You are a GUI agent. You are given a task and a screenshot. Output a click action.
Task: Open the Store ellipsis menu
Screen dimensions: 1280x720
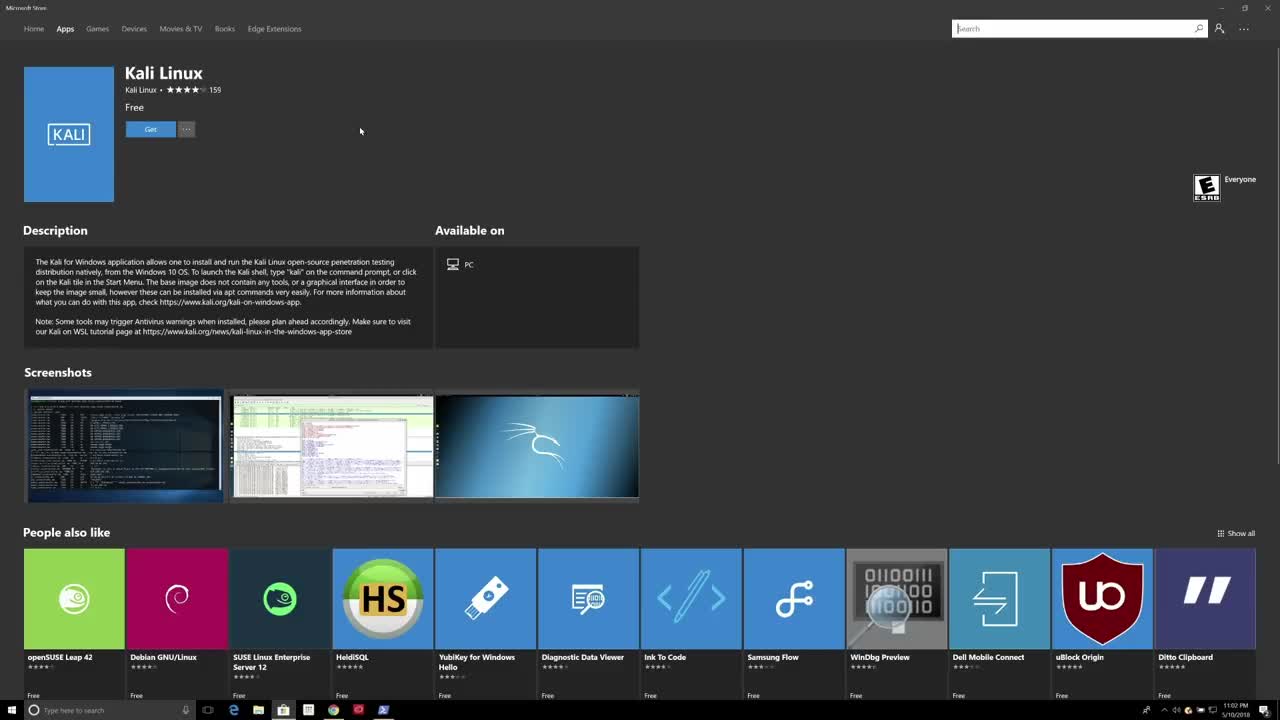[1244, 29]
